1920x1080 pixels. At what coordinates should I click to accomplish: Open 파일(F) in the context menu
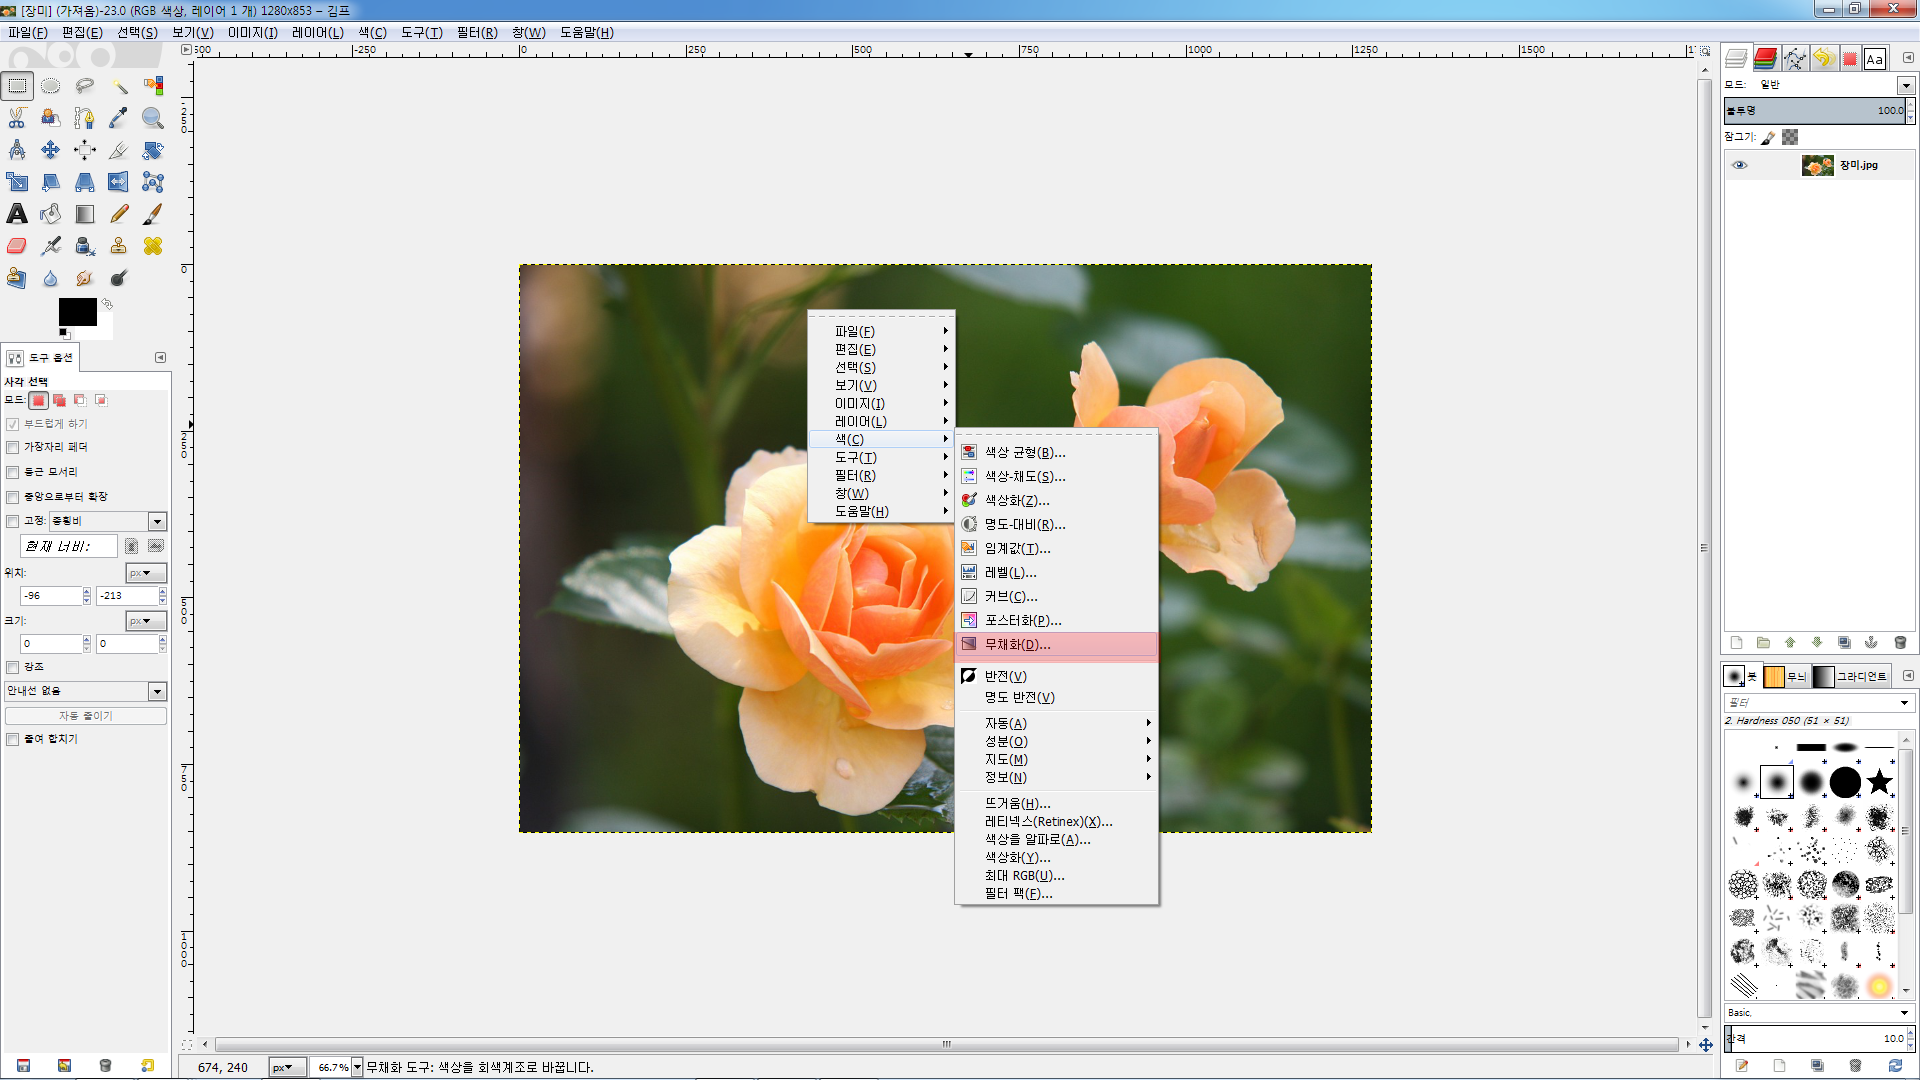(881, 331)
